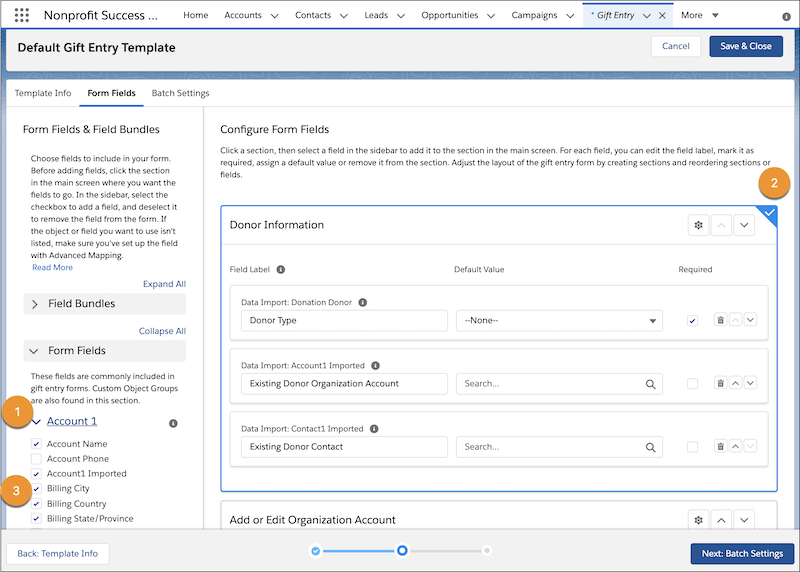The height and width of the screenshot is (572, 800).
Task: Delete the Donor Type field
Action: point(720,320)
